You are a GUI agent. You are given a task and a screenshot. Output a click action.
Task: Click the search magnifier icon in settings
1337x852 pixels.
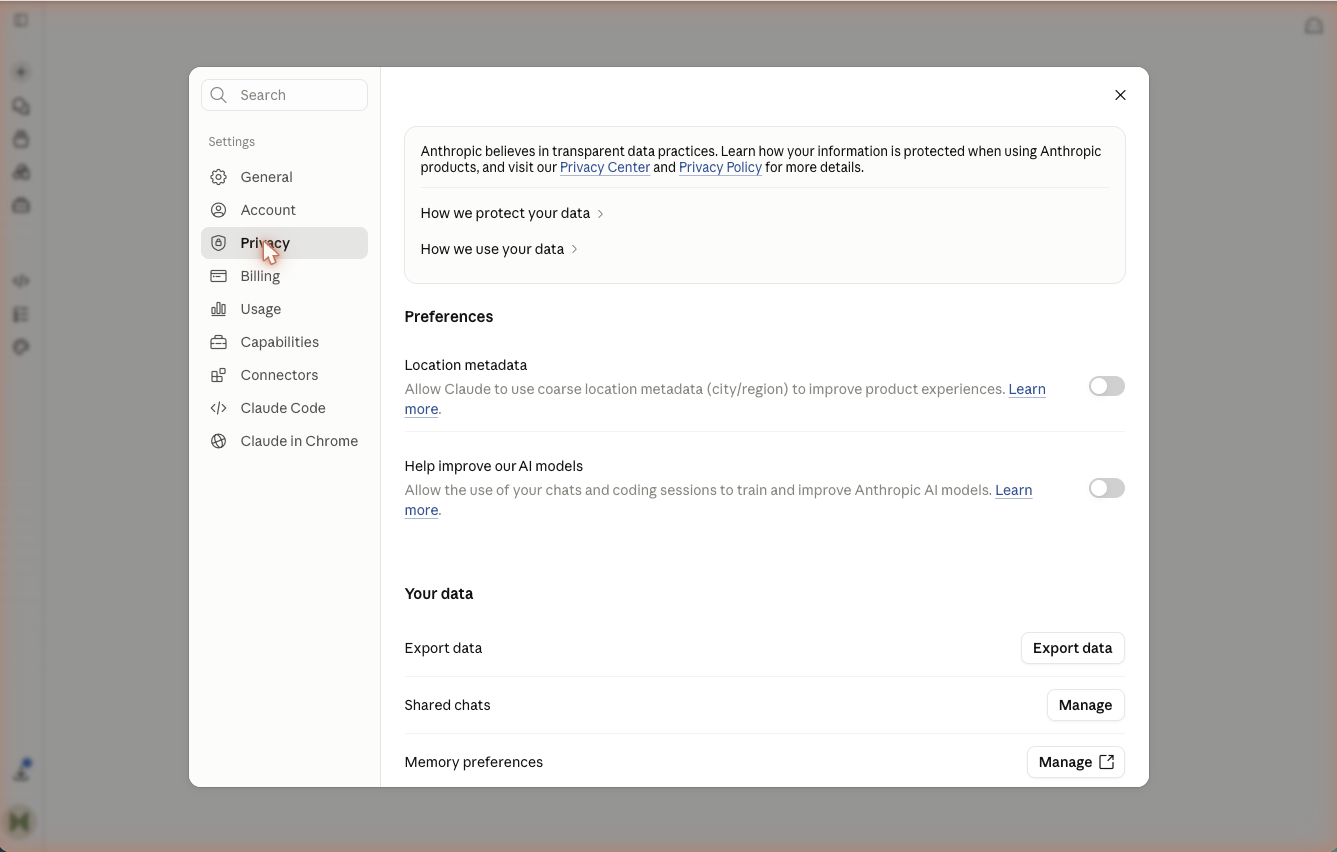pyautogui.click(x=219, y=95)
